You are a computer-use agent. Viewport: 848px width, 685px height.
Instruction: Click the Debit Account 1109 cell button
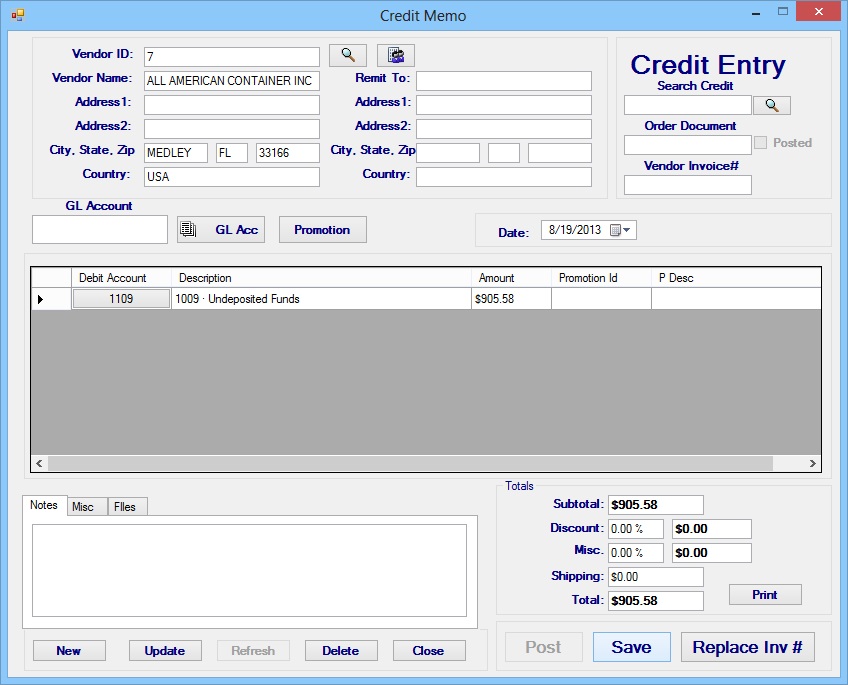pos(121,299)
